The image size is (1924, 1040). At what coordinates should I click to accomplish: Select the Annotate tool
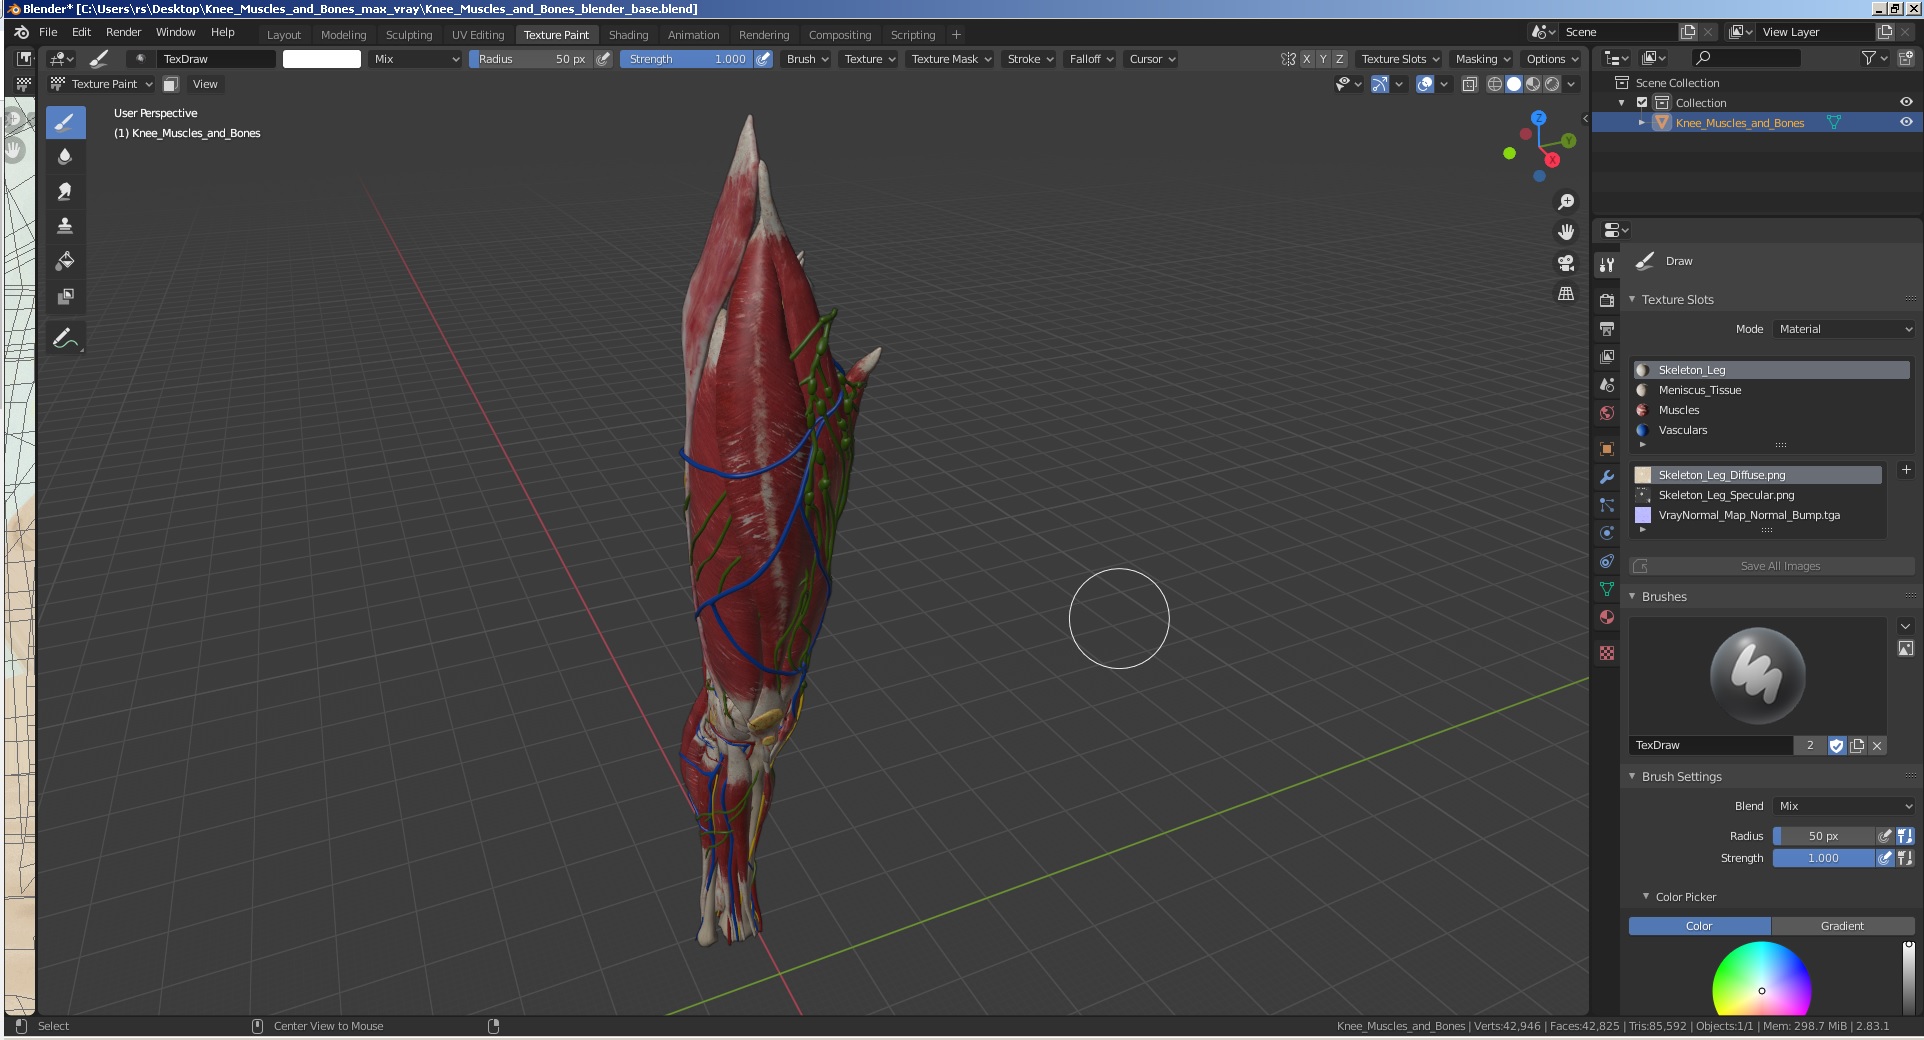65,339
